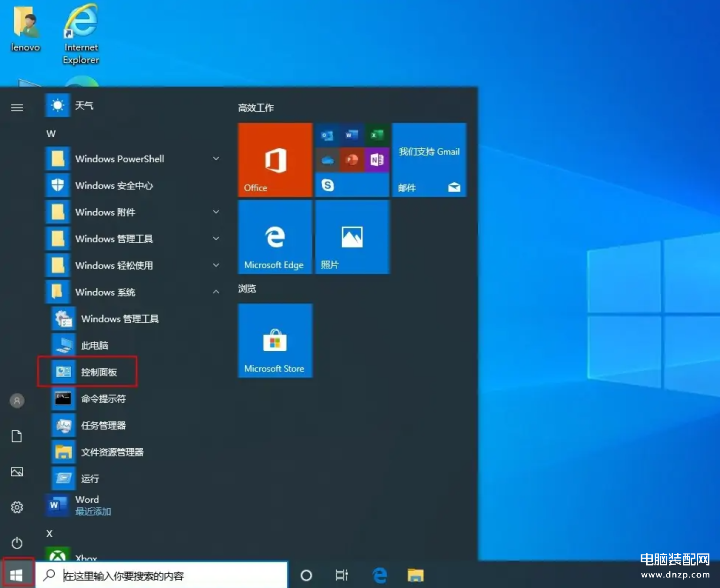This screenshot has height=588, width=720.
Task: Open 此电脑 (This PC) entry
Action: pyautogui.click(x=137, y=345)
